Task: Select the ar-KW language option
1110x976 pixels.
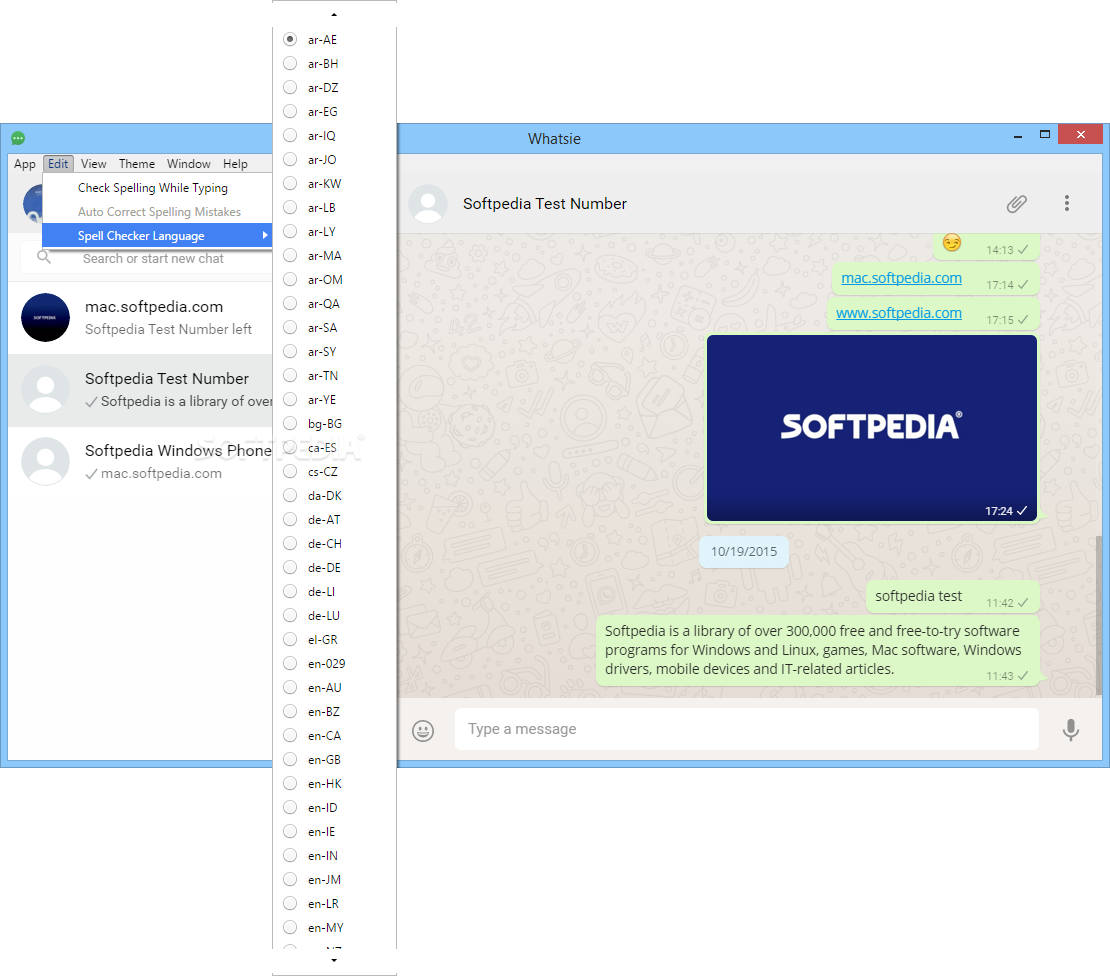Action: click(334, 183)
